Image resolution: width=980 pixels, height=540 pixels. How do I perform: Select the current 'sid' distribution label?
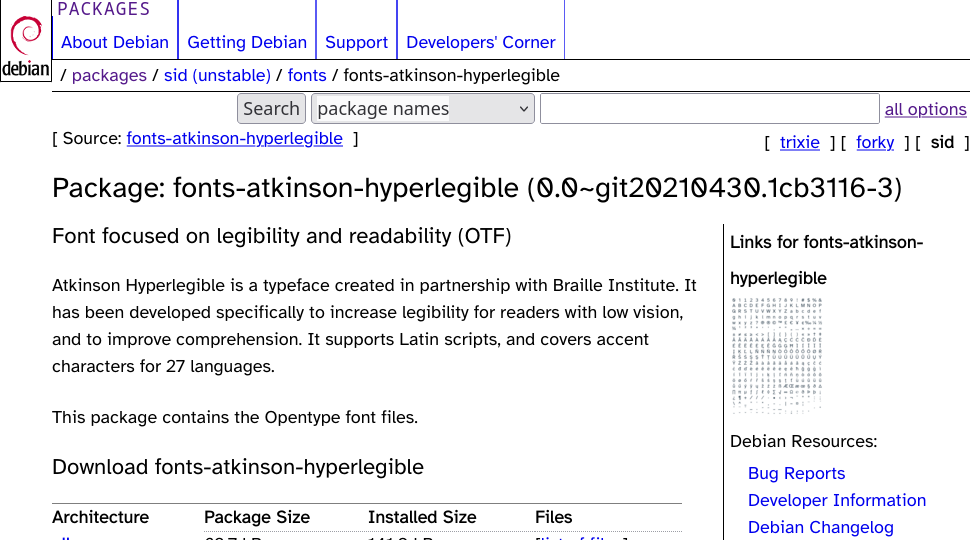coord(942,142)
